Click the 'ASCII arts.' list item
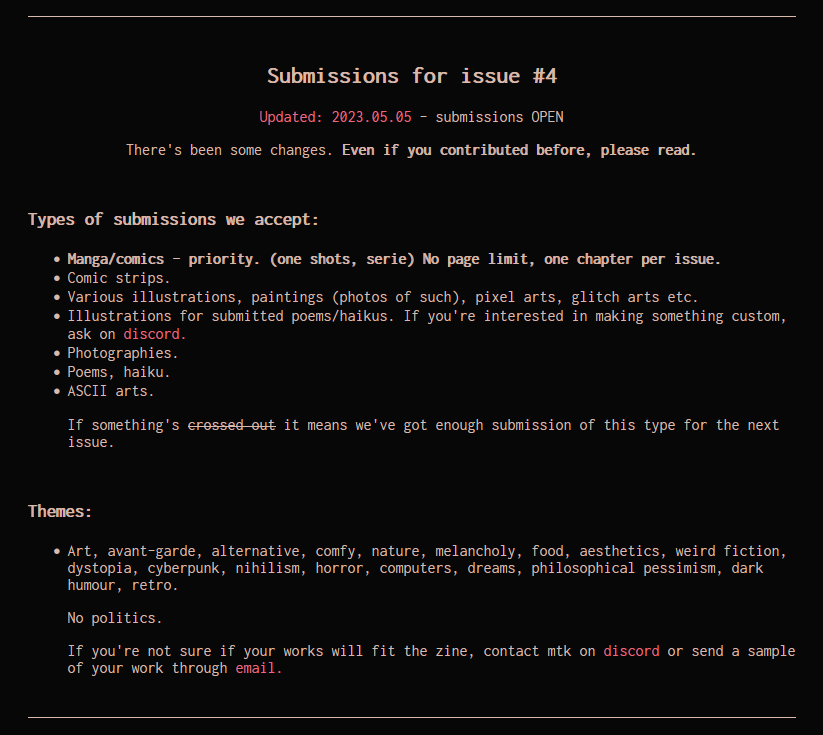The image size is (823, 735). 111,391
